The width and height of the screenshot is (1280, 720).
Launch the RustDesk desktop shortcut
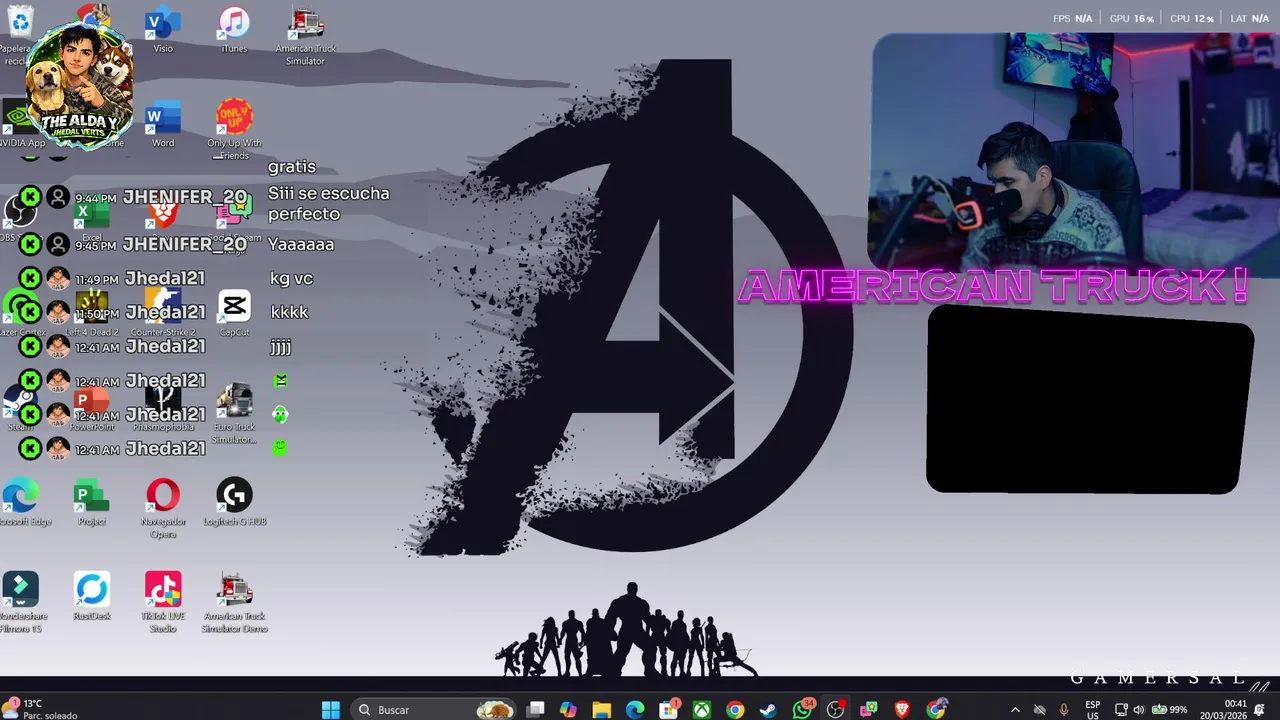pyautogui.click(x=91, y=597)
